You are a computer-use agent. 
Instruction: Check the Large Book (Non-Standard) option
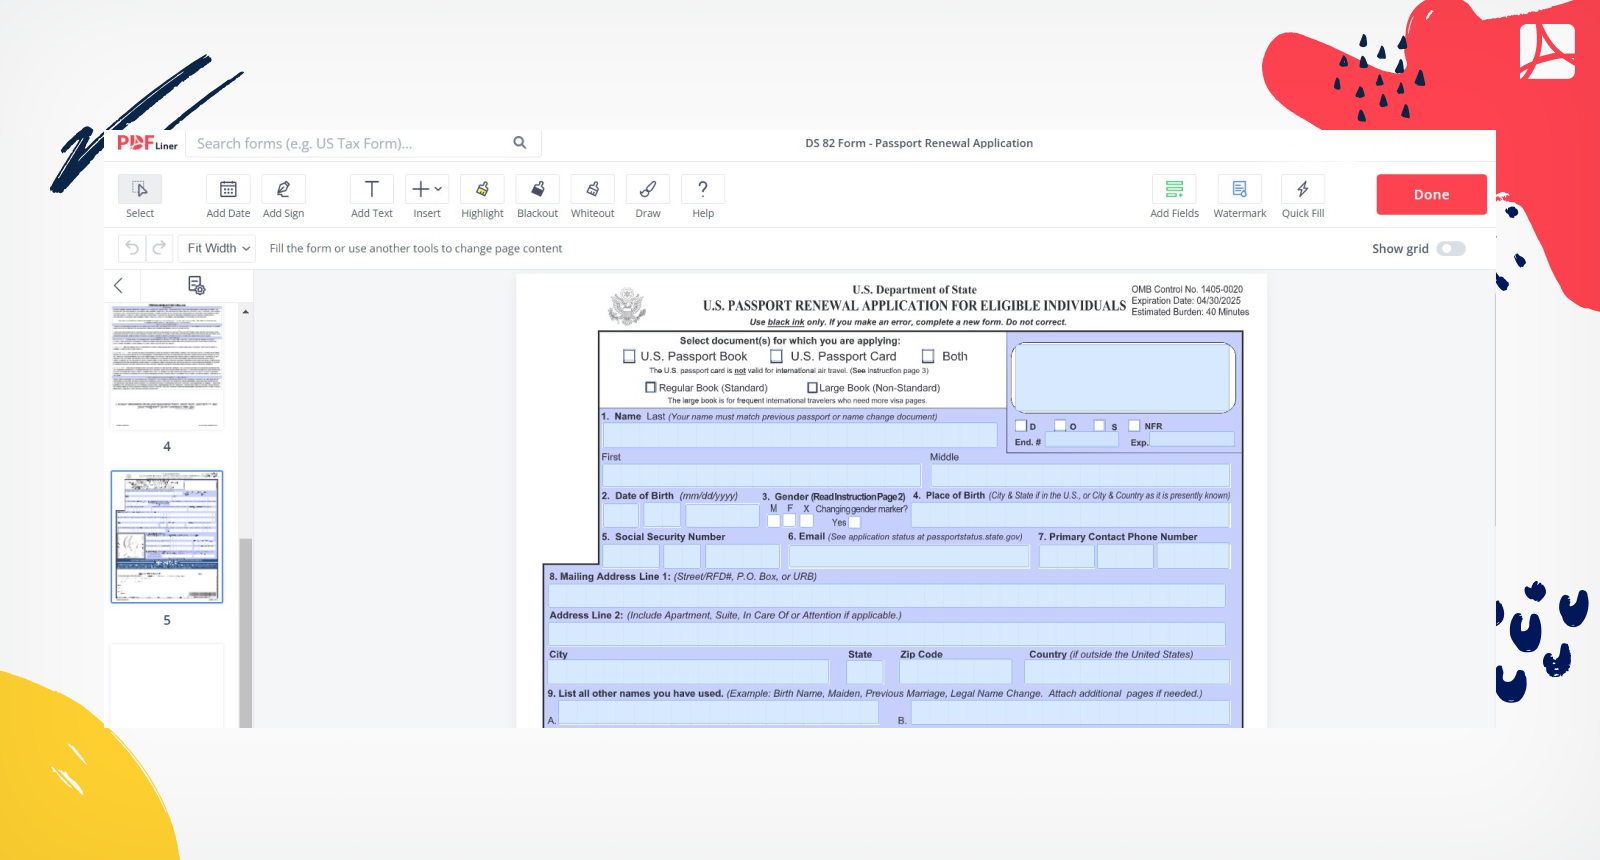click(812, 388)
